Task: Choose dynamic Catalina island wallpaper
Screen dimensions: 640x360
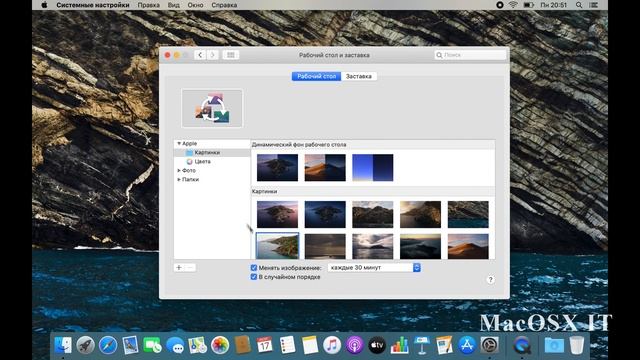Action: pos(278,167)
